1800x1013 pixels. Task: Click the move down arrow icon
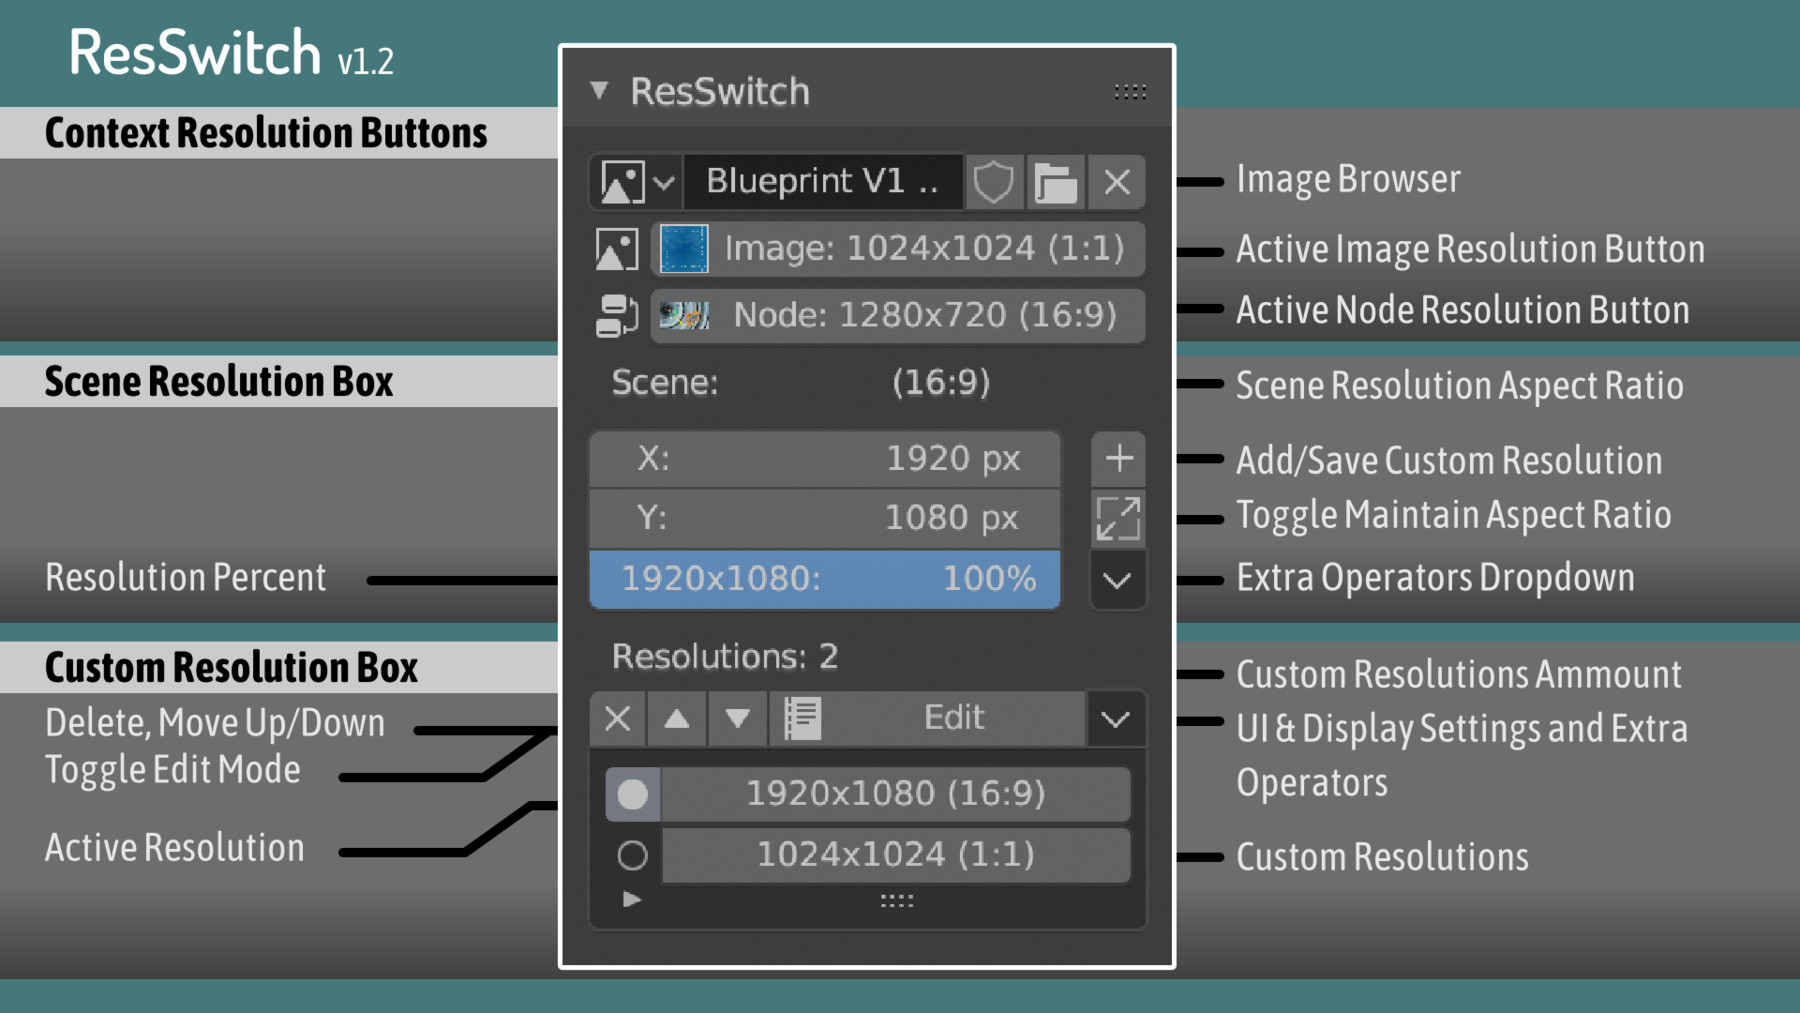737,718
